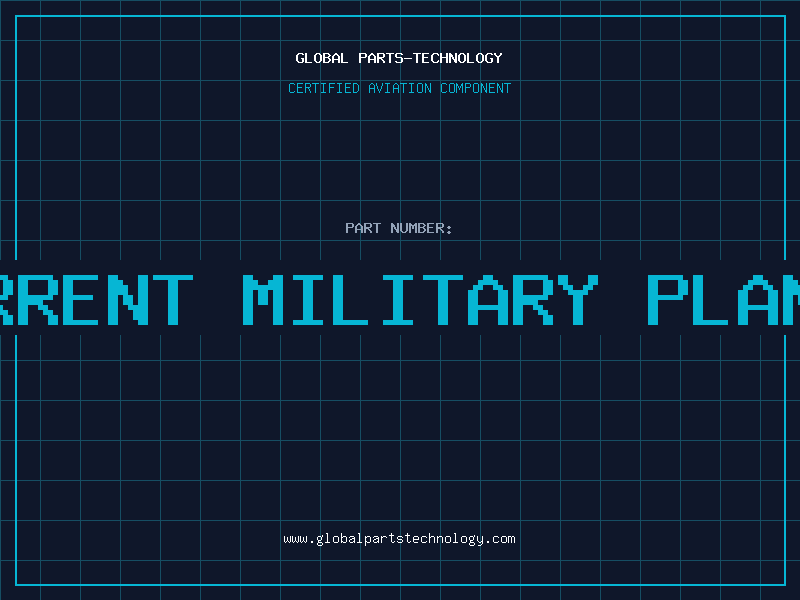This screenshot has width=800, height=600.
Task: Click the 'GLOBAL PARTS-TECHNOLOGY' heading
Action: click(x=399, y=59)
